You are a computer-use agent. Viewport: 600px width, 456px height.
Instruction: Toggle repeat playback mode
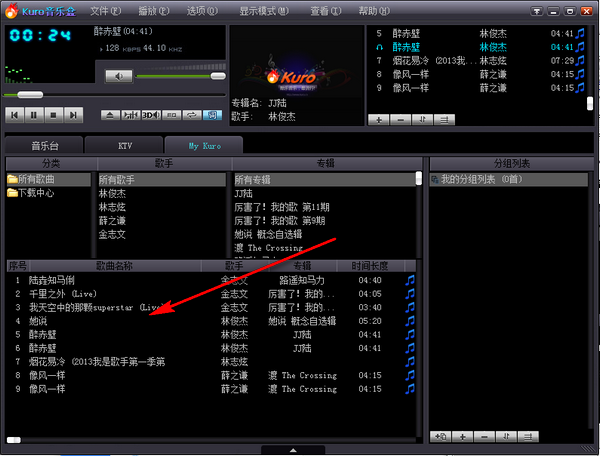point(192,115)
